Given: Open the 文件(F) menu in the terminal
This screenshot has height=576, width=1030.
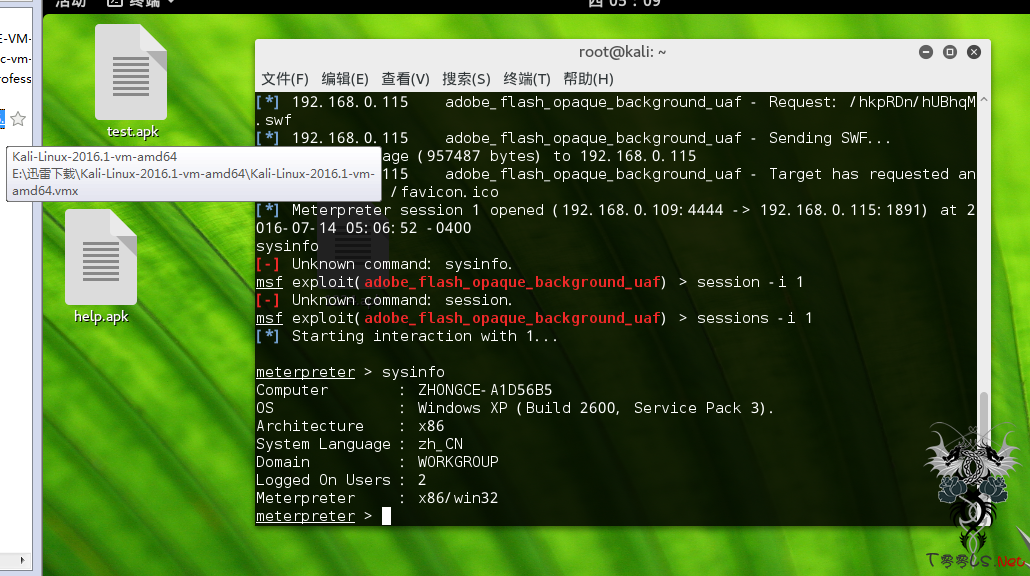Looking at the screenshot, I should pyautogui.click(x=285, y=79).
